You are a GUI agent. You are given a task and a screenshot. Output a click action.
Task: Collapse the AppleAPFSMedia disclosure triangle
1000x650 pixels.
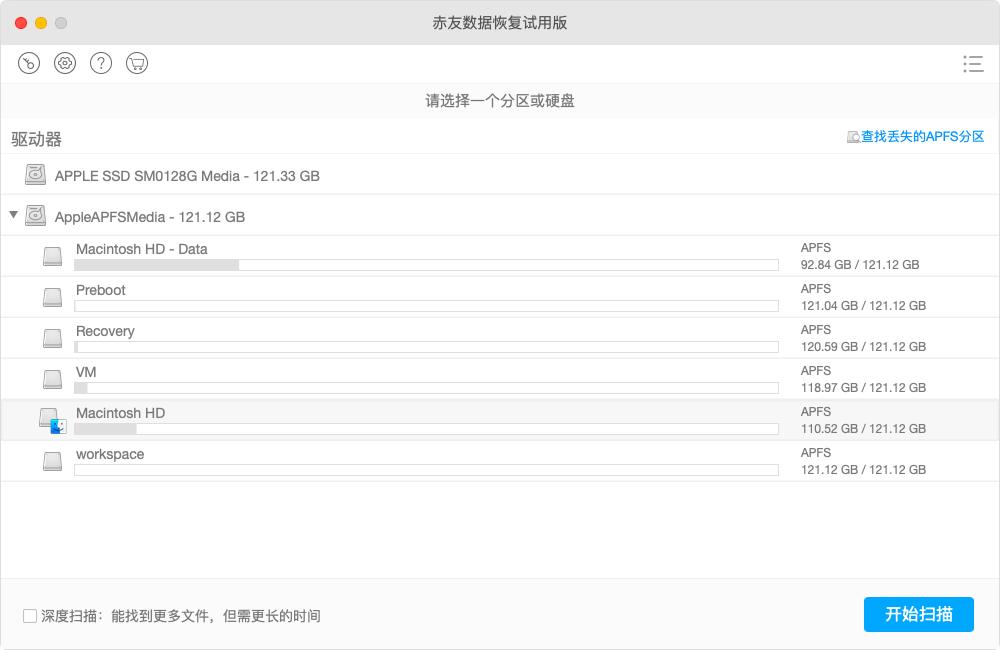coord(13,215)
